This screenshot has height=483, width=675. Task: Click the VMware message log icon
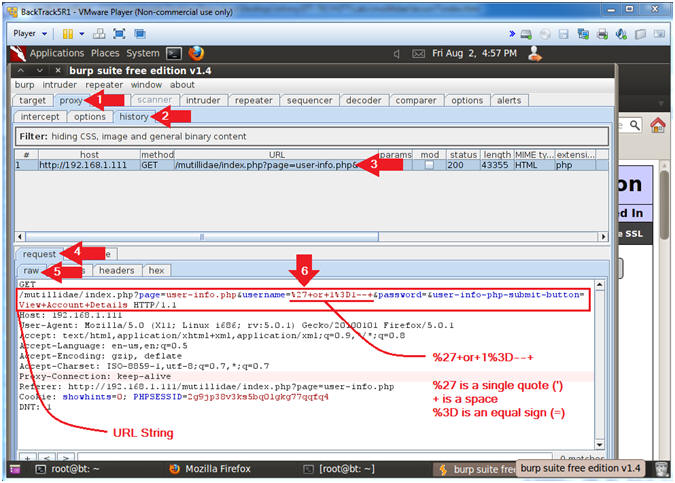(x=659, y=34)
